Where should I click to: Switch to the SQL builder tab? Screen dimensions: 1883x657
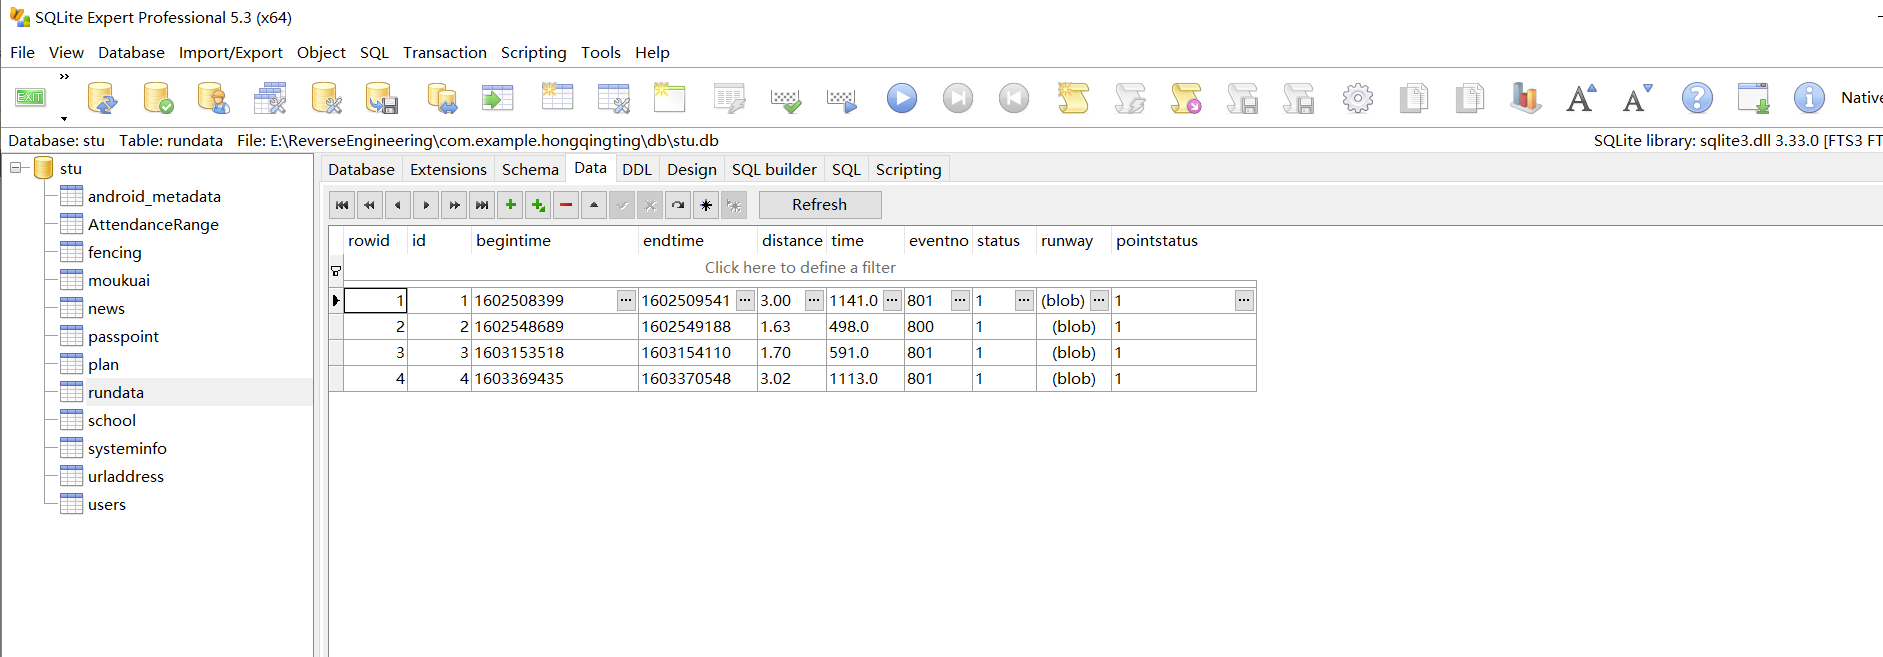[773, 170]
